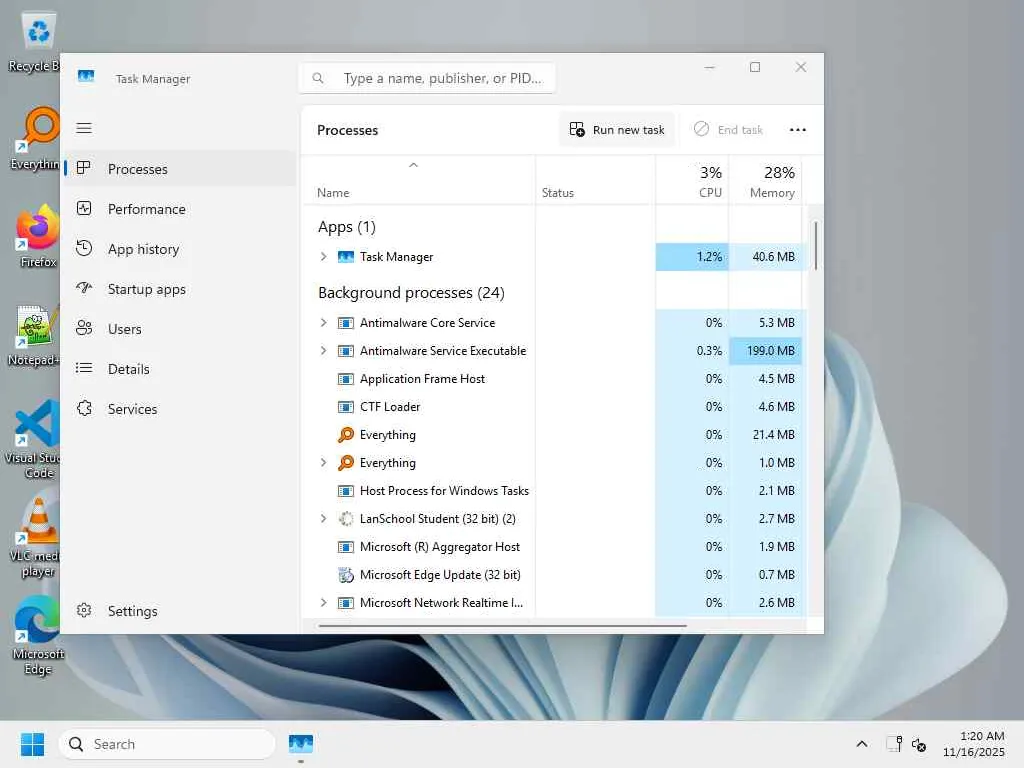The image size is (1024, 768).
Task: Click the Background processes (24) group heading
Action: point(411,293)
